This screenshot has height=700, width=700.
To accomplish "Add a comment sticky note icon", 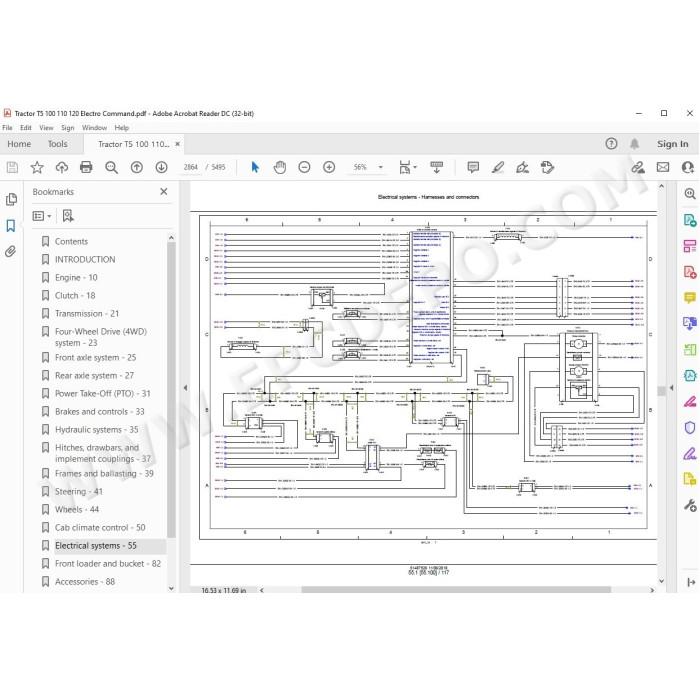I will [x=473, y=167].
